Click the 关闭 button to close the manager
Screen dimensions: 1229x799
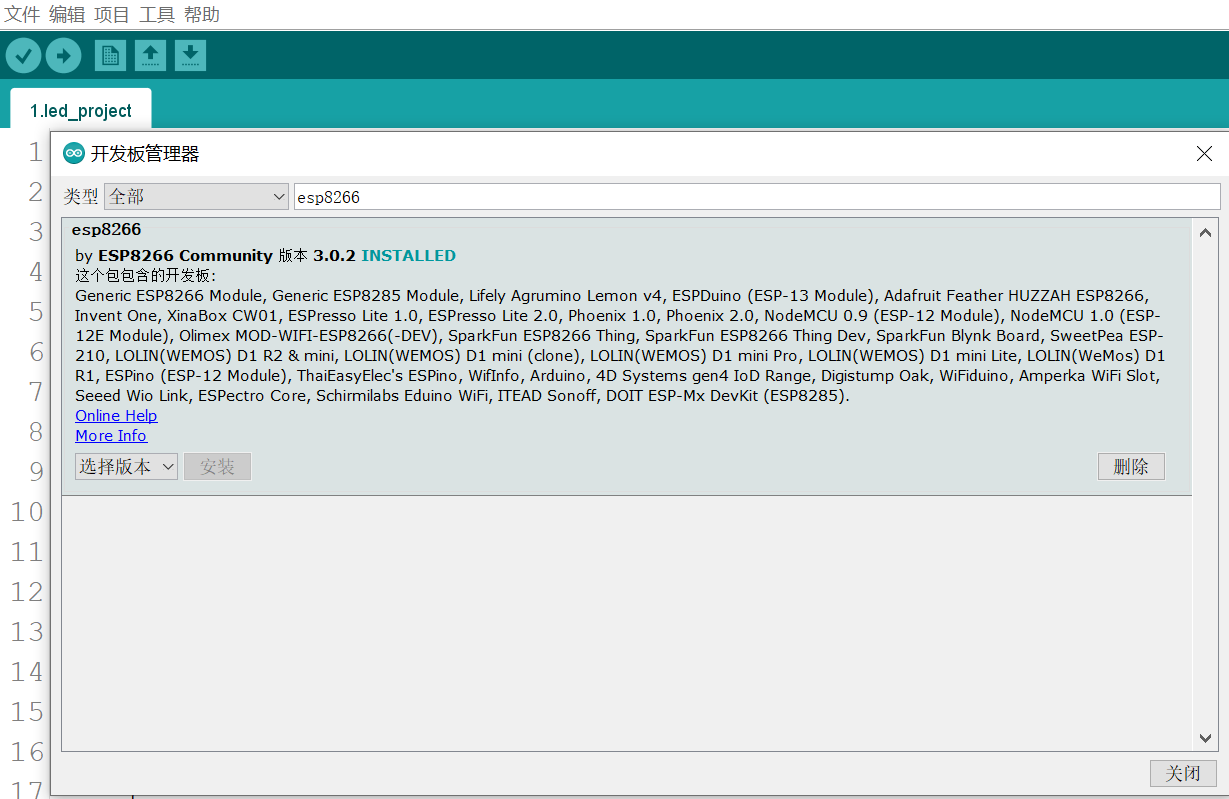pos(1183,773)
